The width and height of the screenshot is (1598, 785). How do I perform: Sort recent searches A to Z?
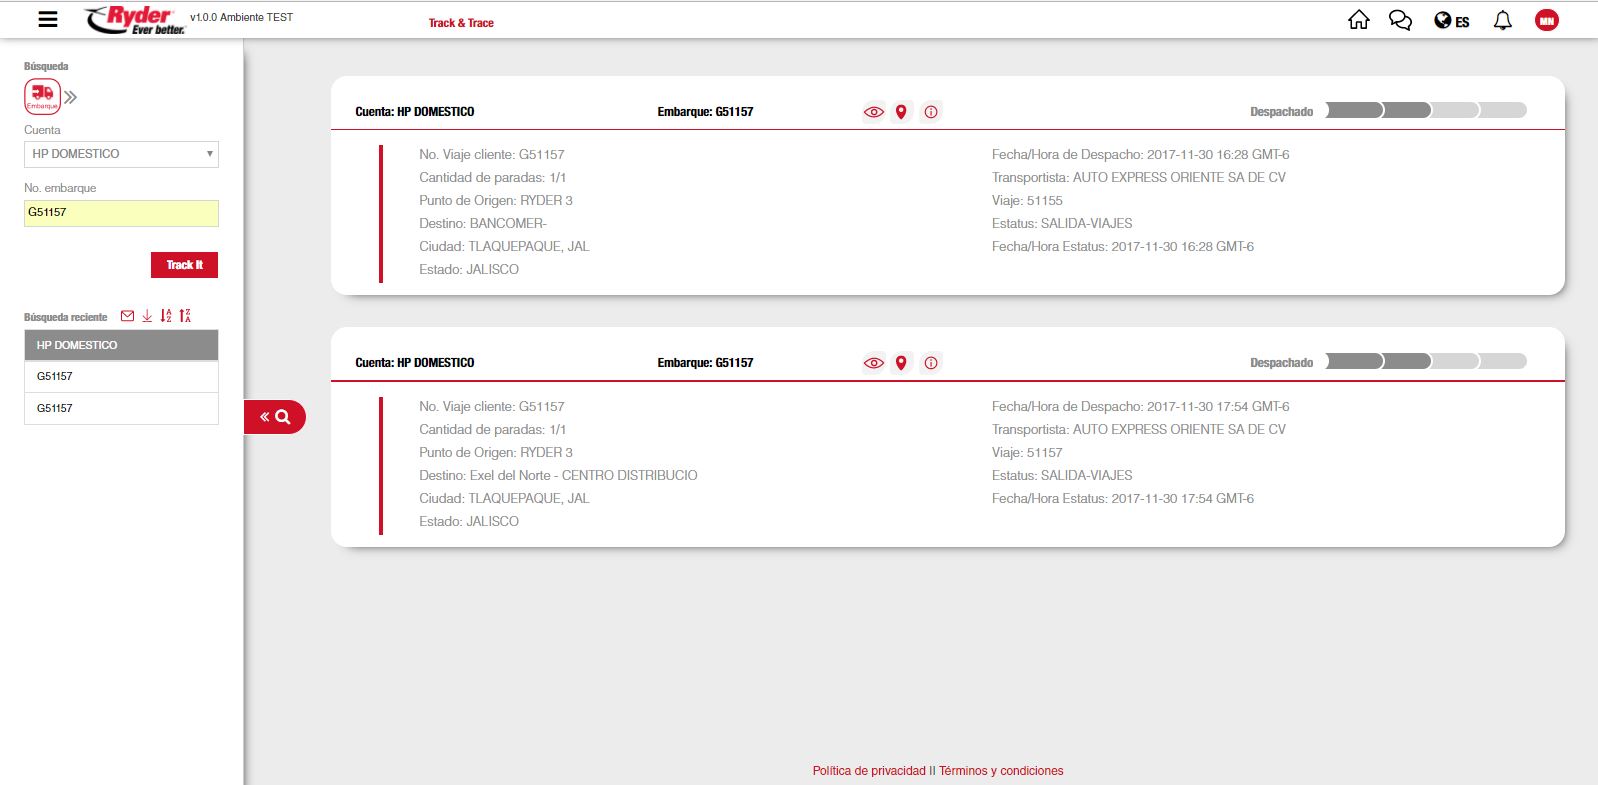(166, 316)
